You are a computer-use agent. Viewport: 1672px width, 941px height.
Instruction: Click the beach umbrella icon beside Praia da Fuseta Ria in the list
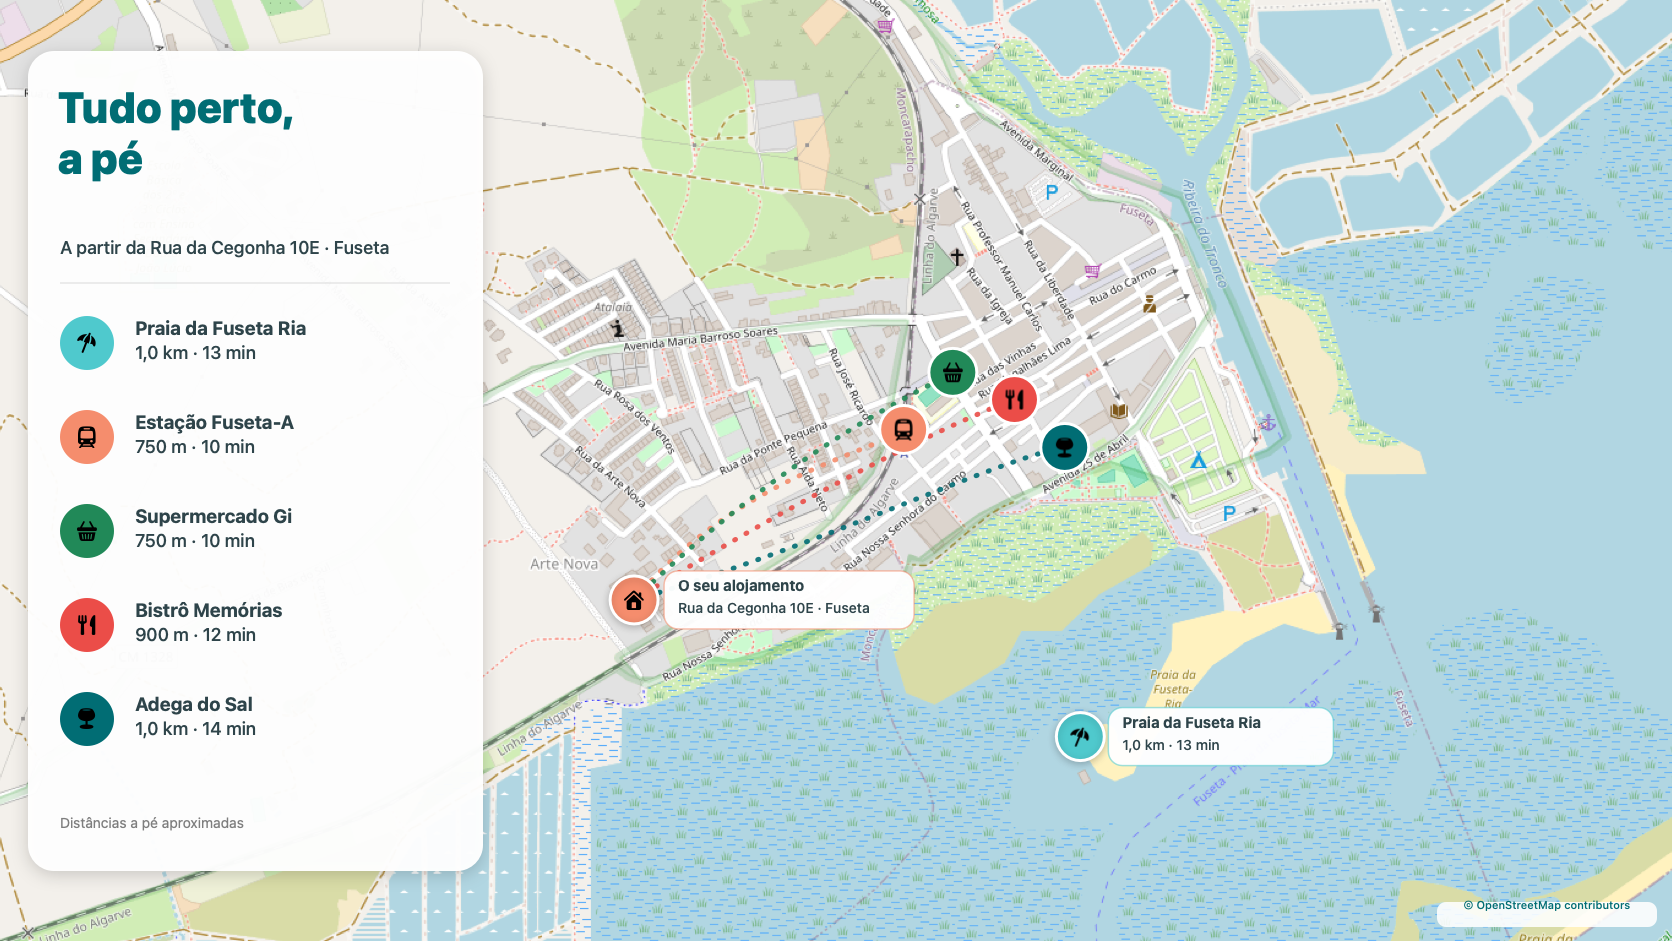point(87,343)
